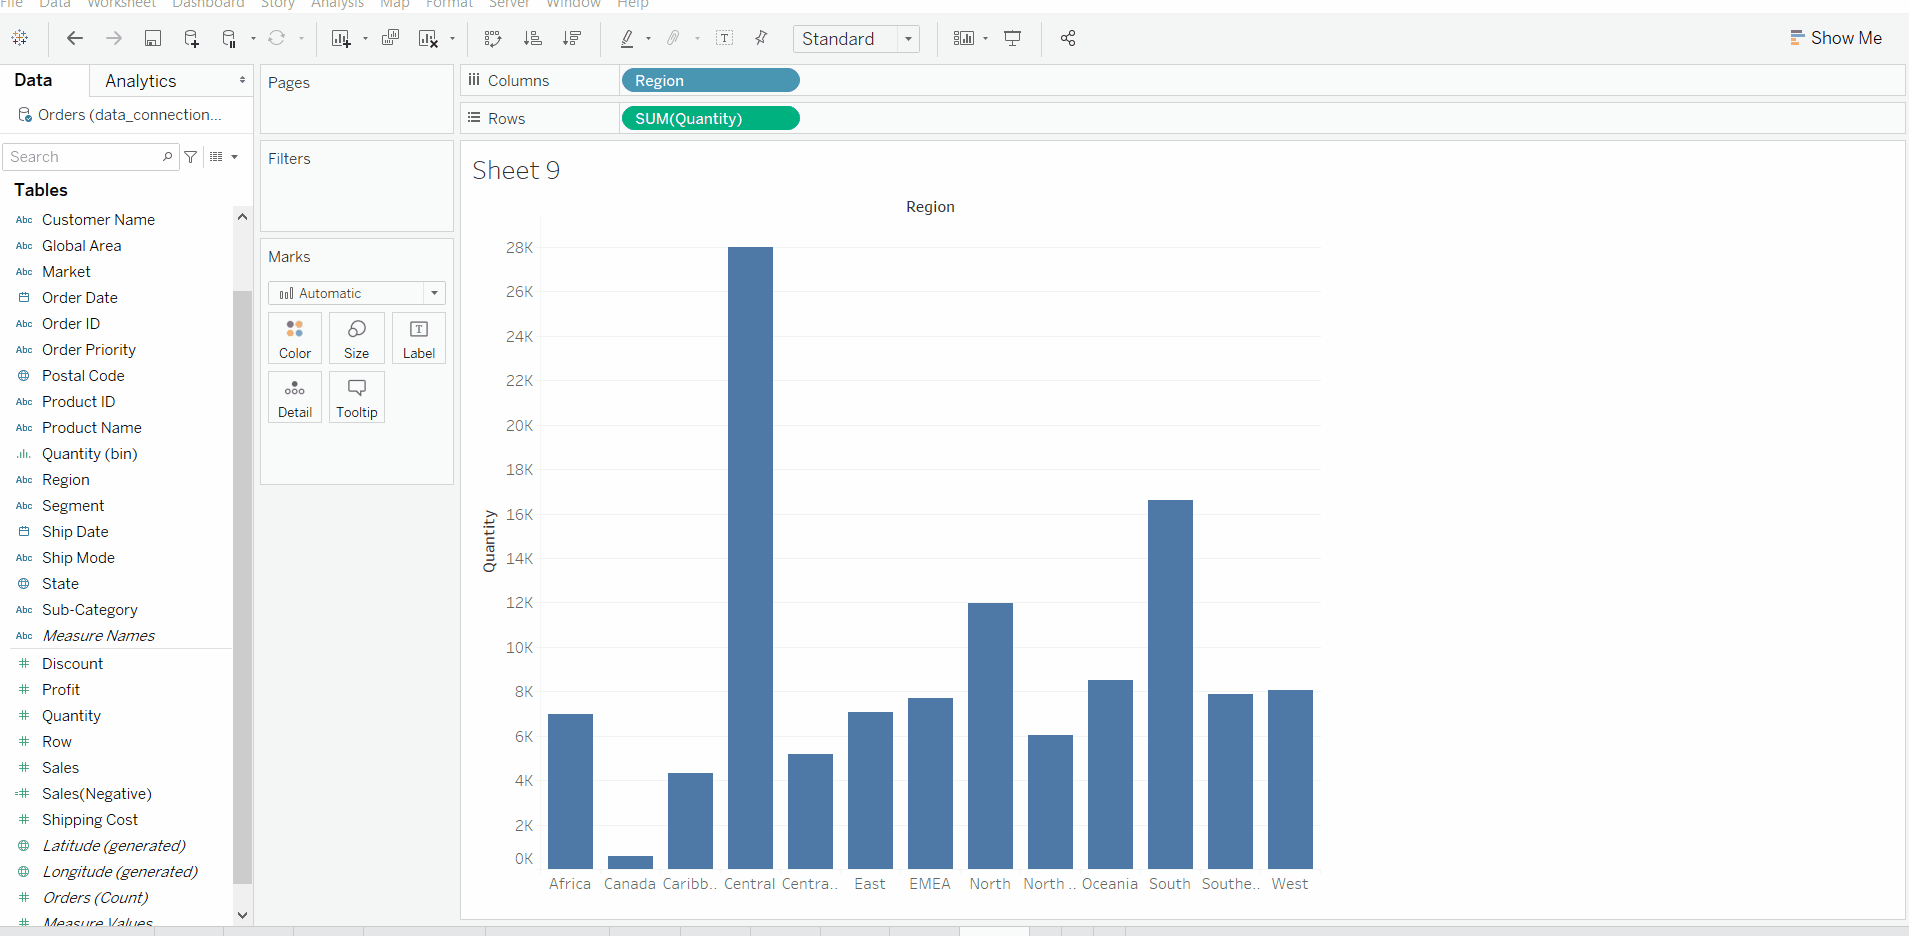Click the Share workbook icon
The height and width of the screenshot is (936, 1909).
tap(1067, 38)
